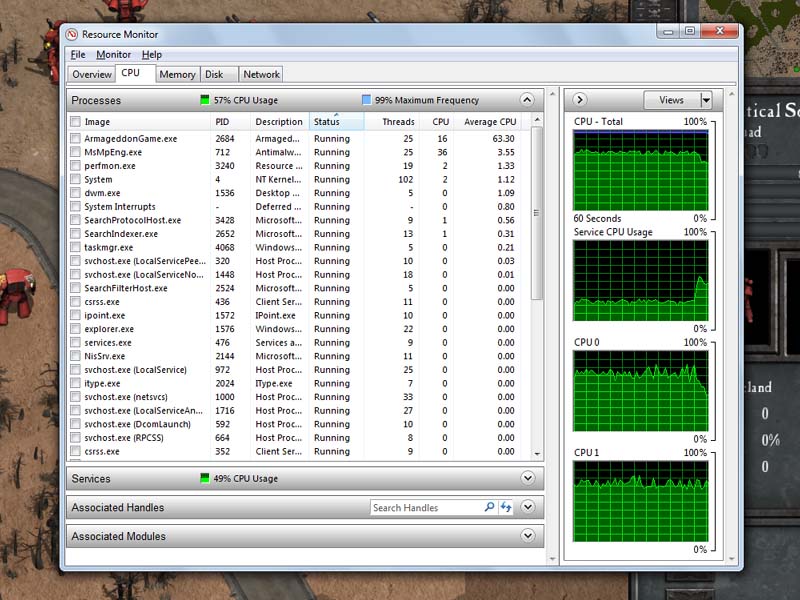Open the Monitor menu
Image resolution: width=800 pixels, height=600 pixels.
113,55
